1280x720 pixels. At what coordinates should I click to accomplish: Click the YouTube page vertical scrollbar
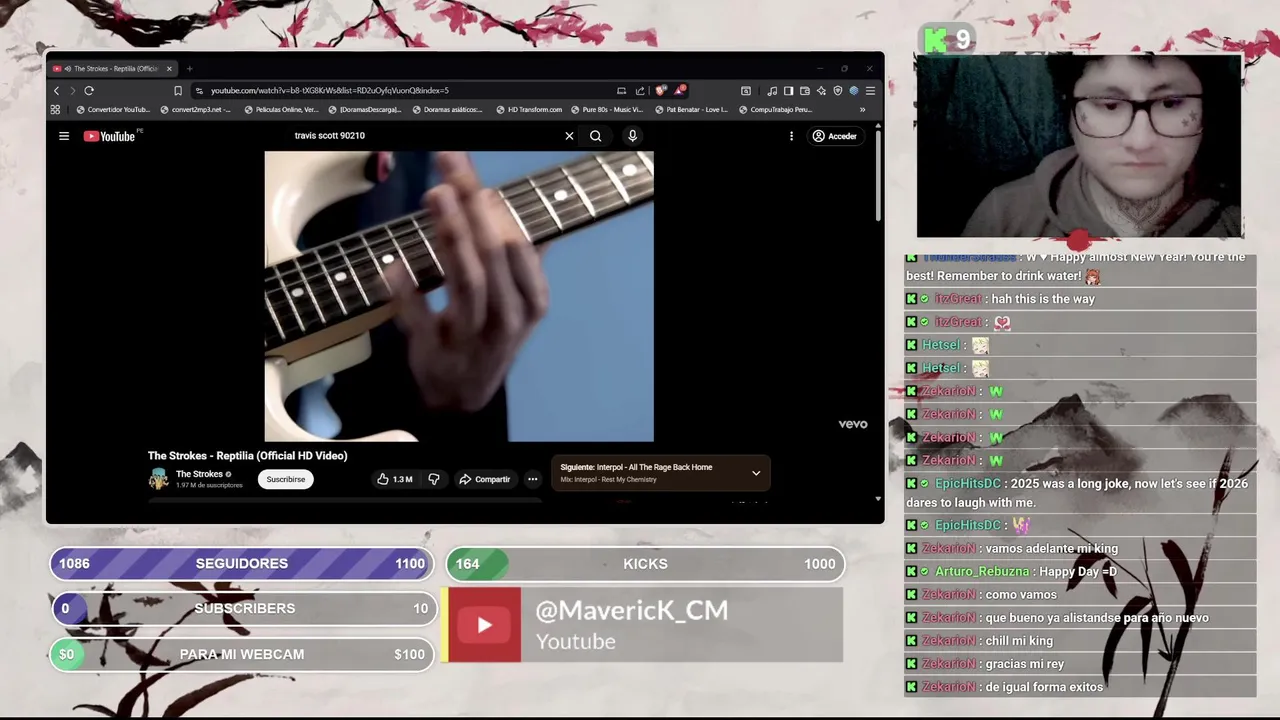(878, 176)
